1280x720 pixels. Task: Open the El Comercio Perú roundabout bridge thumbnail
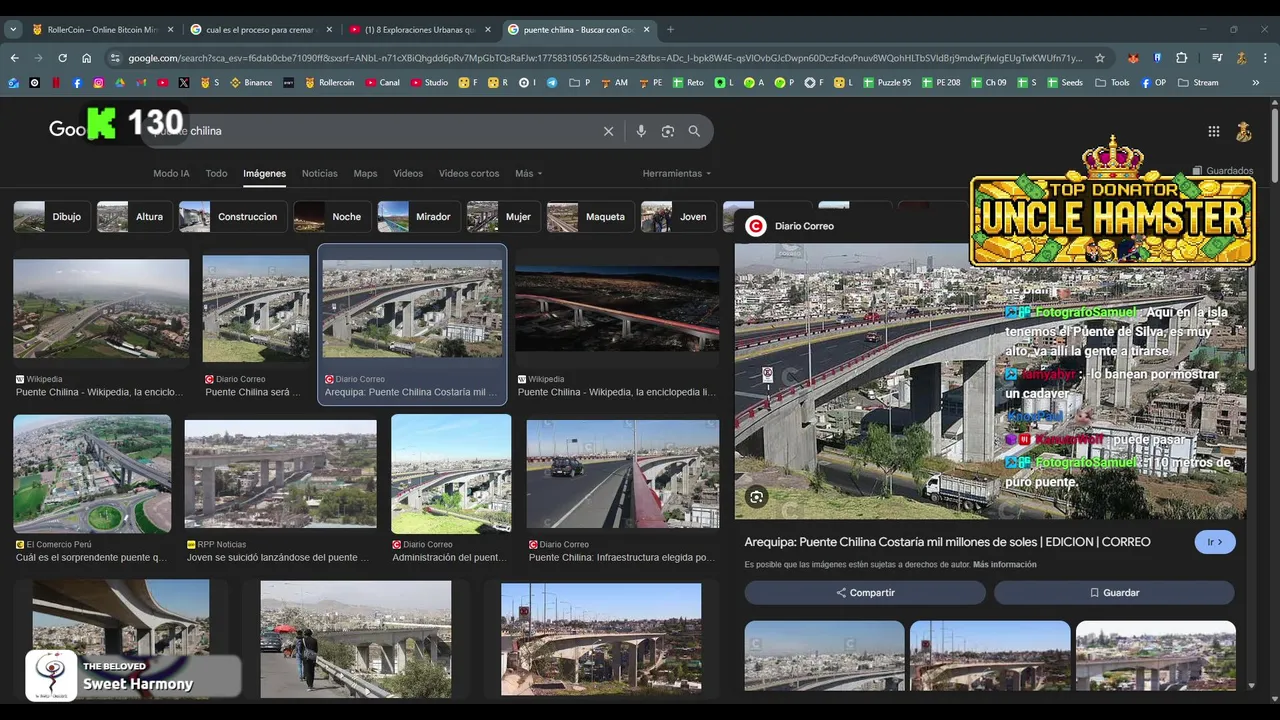tap(92, 474)
